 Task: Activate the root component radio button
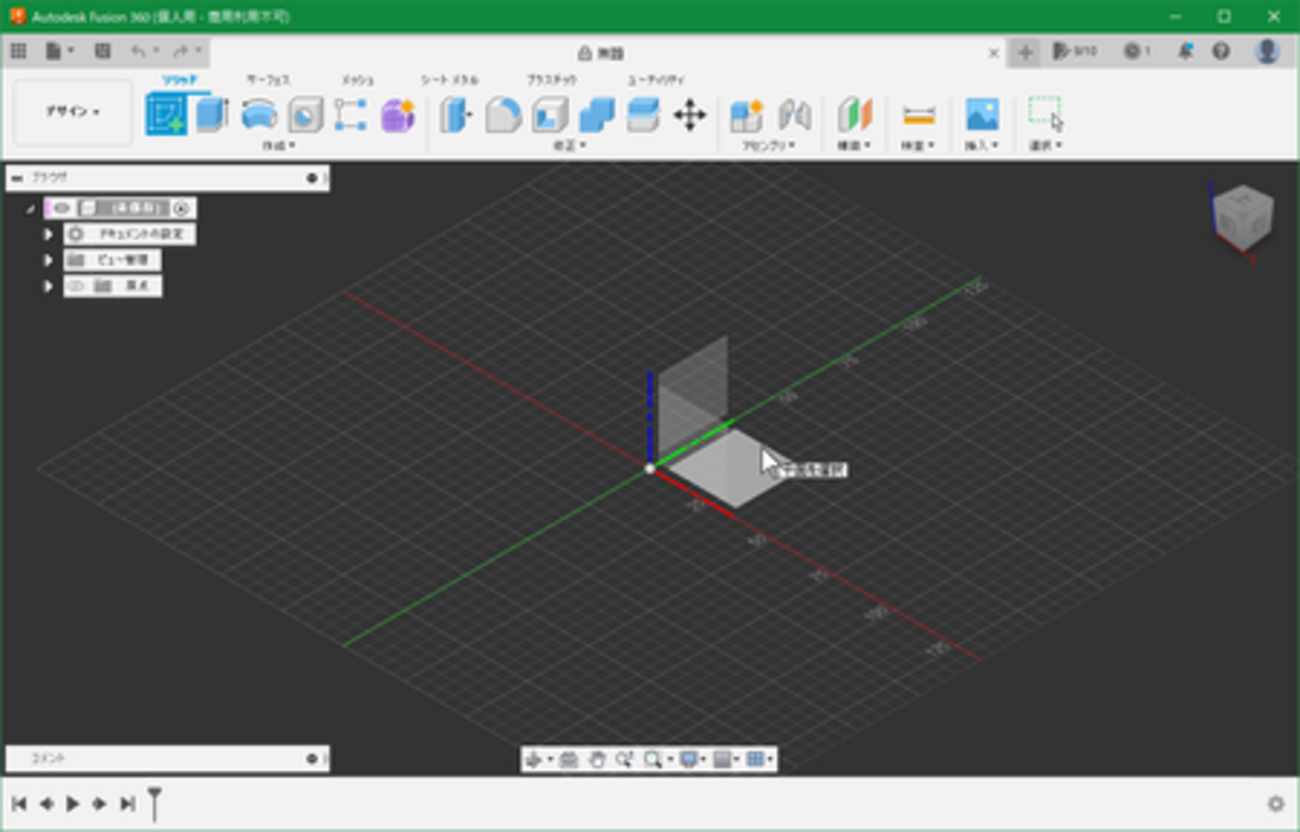click(x=181, y=208)
